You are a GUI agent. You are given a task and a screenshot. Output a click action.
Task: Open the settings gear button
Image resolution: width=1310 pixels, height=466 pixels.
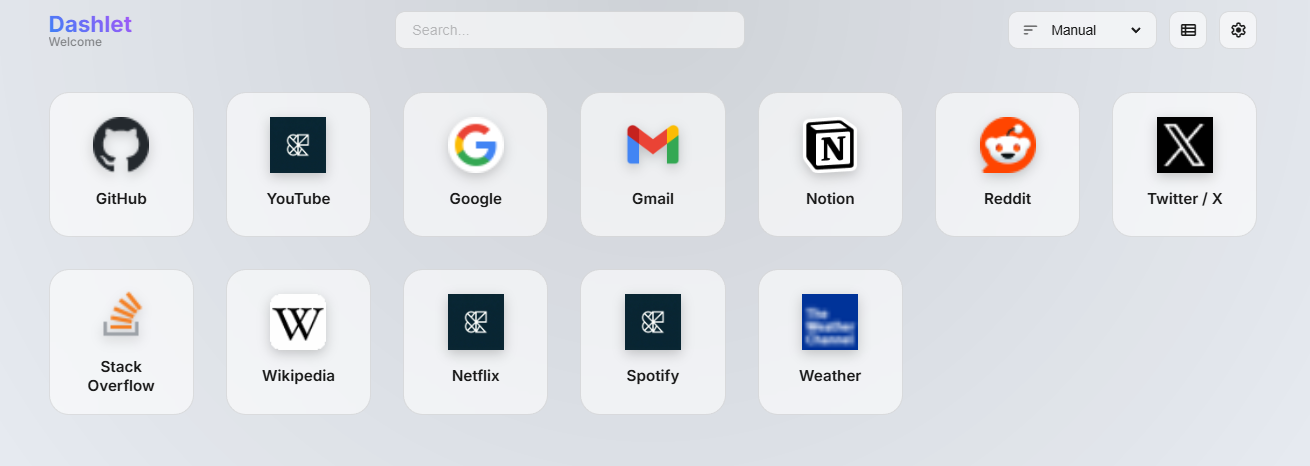pyautogui.click(x=1238, y=30)
